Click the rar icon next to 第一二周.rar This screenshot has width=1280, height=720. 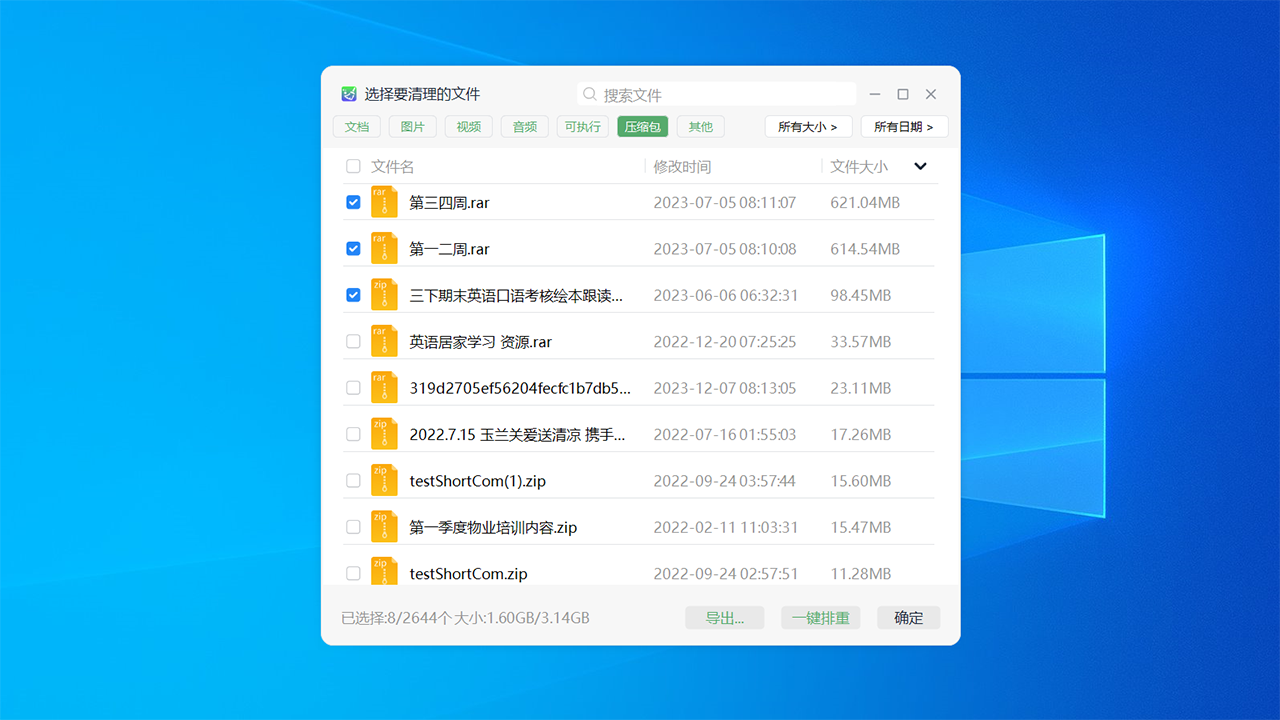383,247
